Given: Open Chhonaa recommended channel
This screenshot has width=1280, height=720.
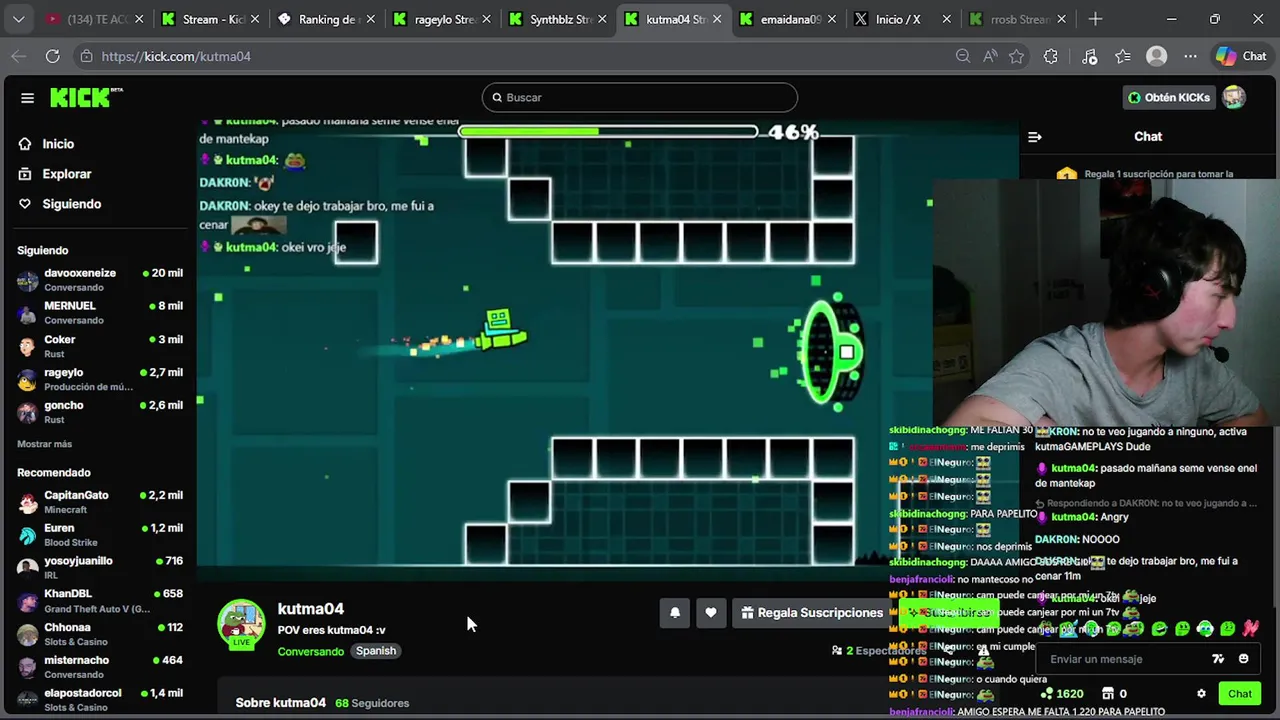Looking at the screenshot, I should 99,634.
